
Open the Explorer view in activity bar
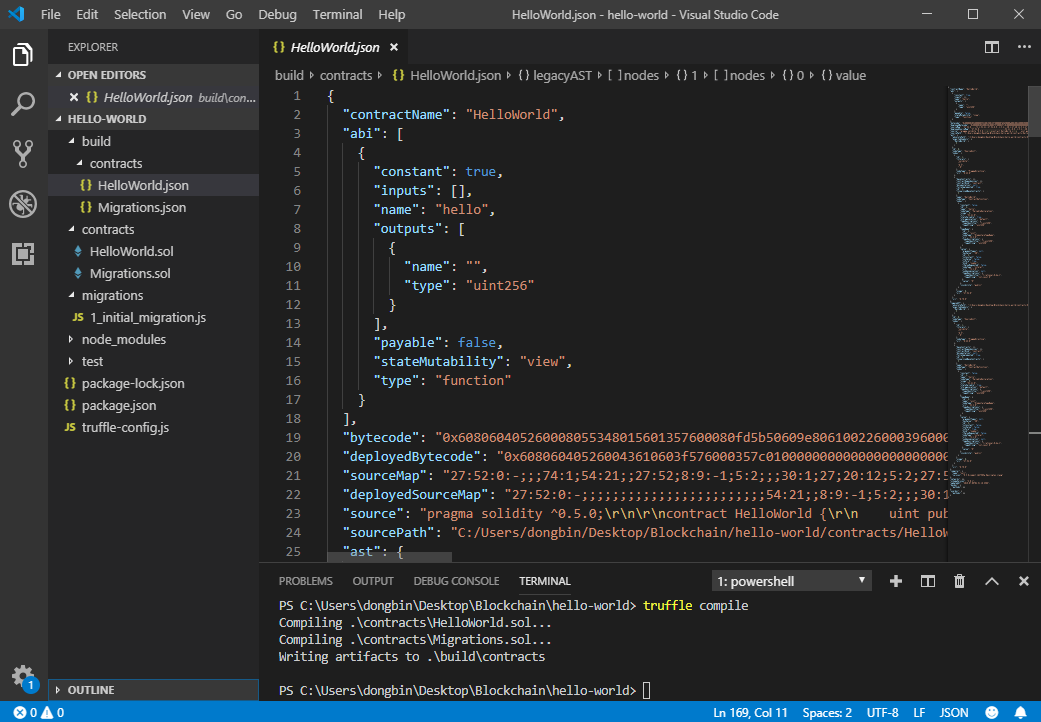(x=23, y=54)
